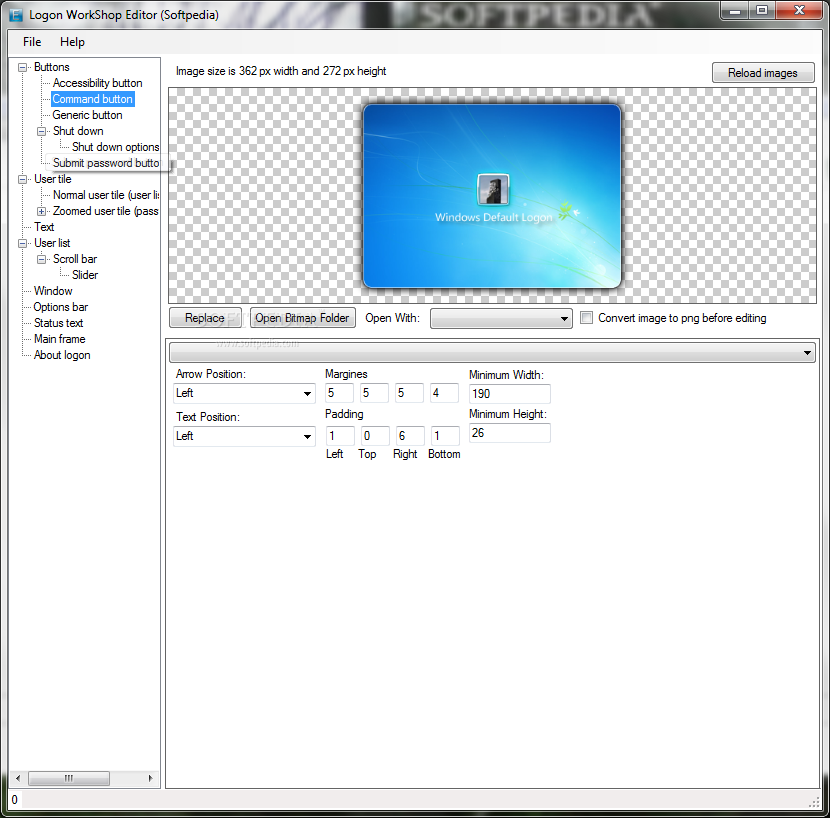Viewport: 830px width, 818px height.
Task: Click the Reload images button
Action: [763, 73]
